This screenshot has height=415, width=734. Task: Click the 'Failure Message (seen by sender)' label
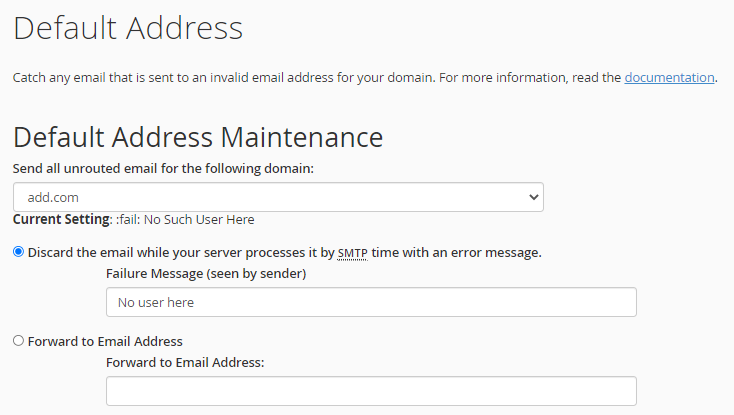[x=205, y=273]
